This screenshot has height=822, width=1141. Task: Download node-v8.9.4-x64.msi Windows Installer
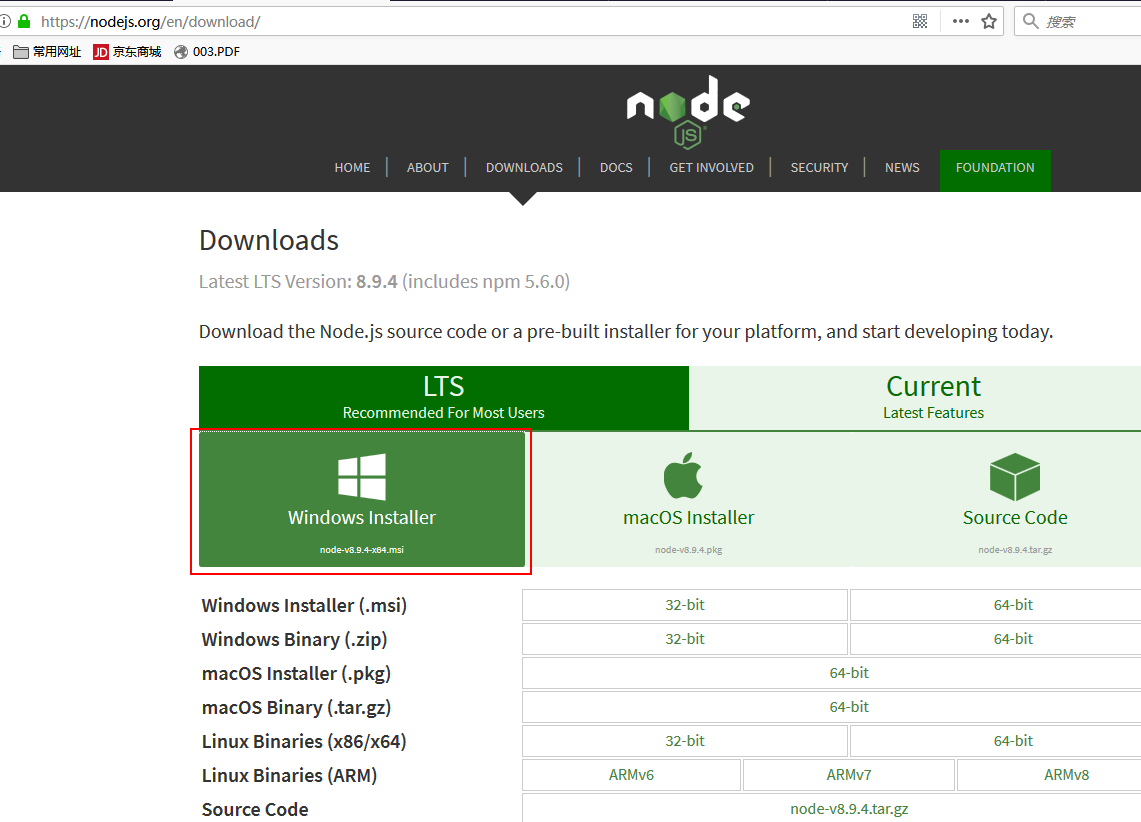point(362,499)
